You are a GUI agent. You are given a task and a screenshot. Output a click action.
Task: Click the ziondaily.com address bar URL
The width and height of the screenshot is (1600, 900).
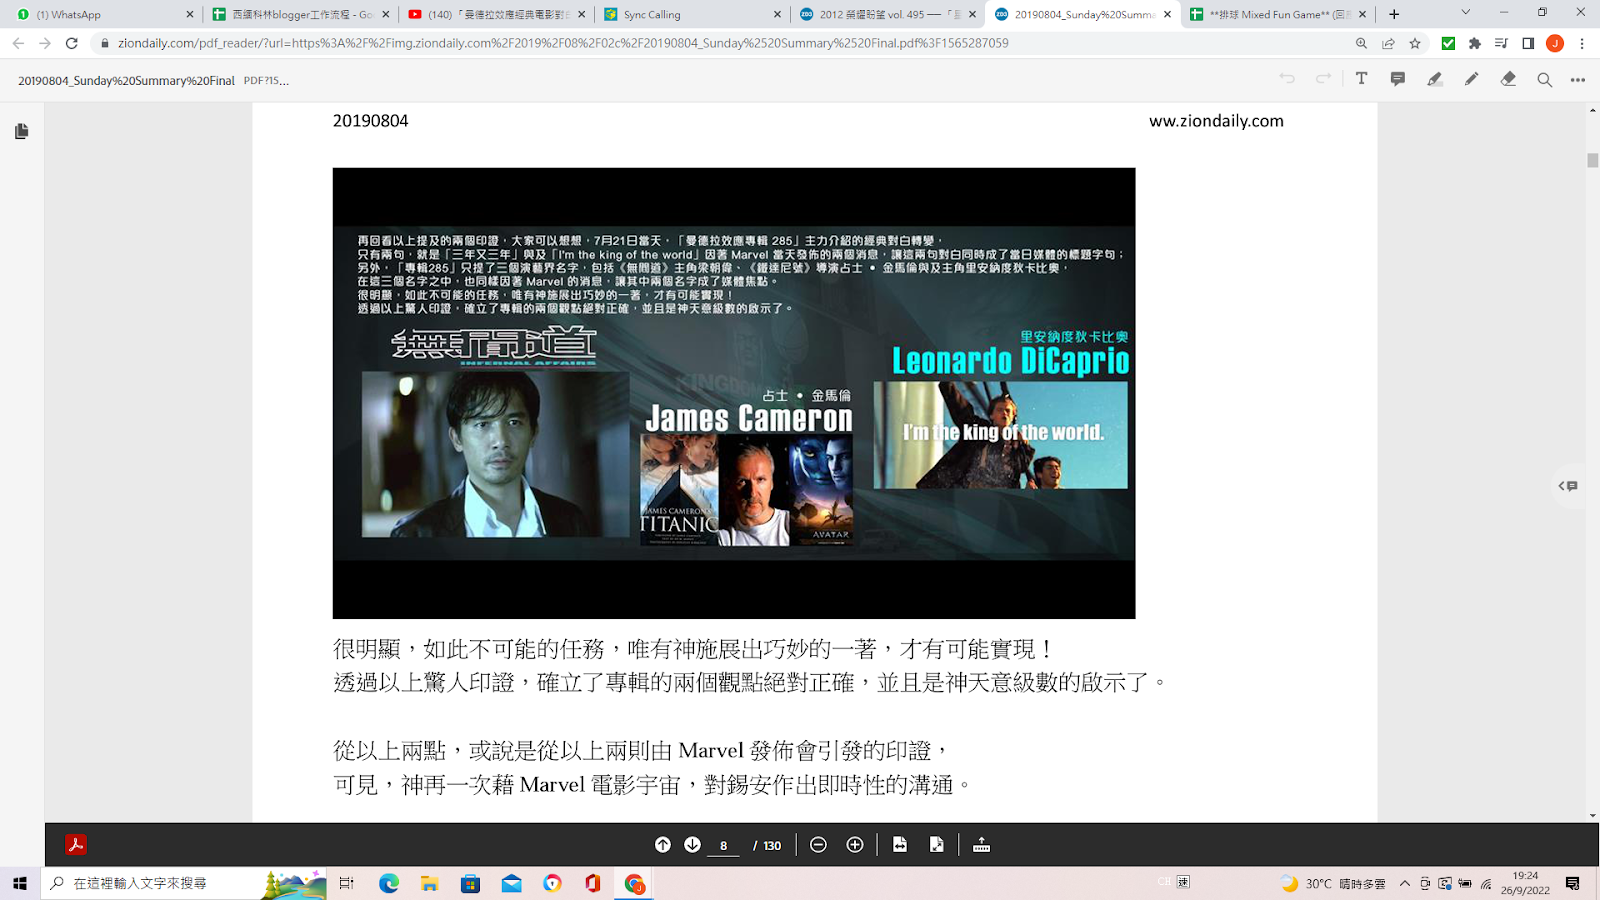(x=563, y=43)
